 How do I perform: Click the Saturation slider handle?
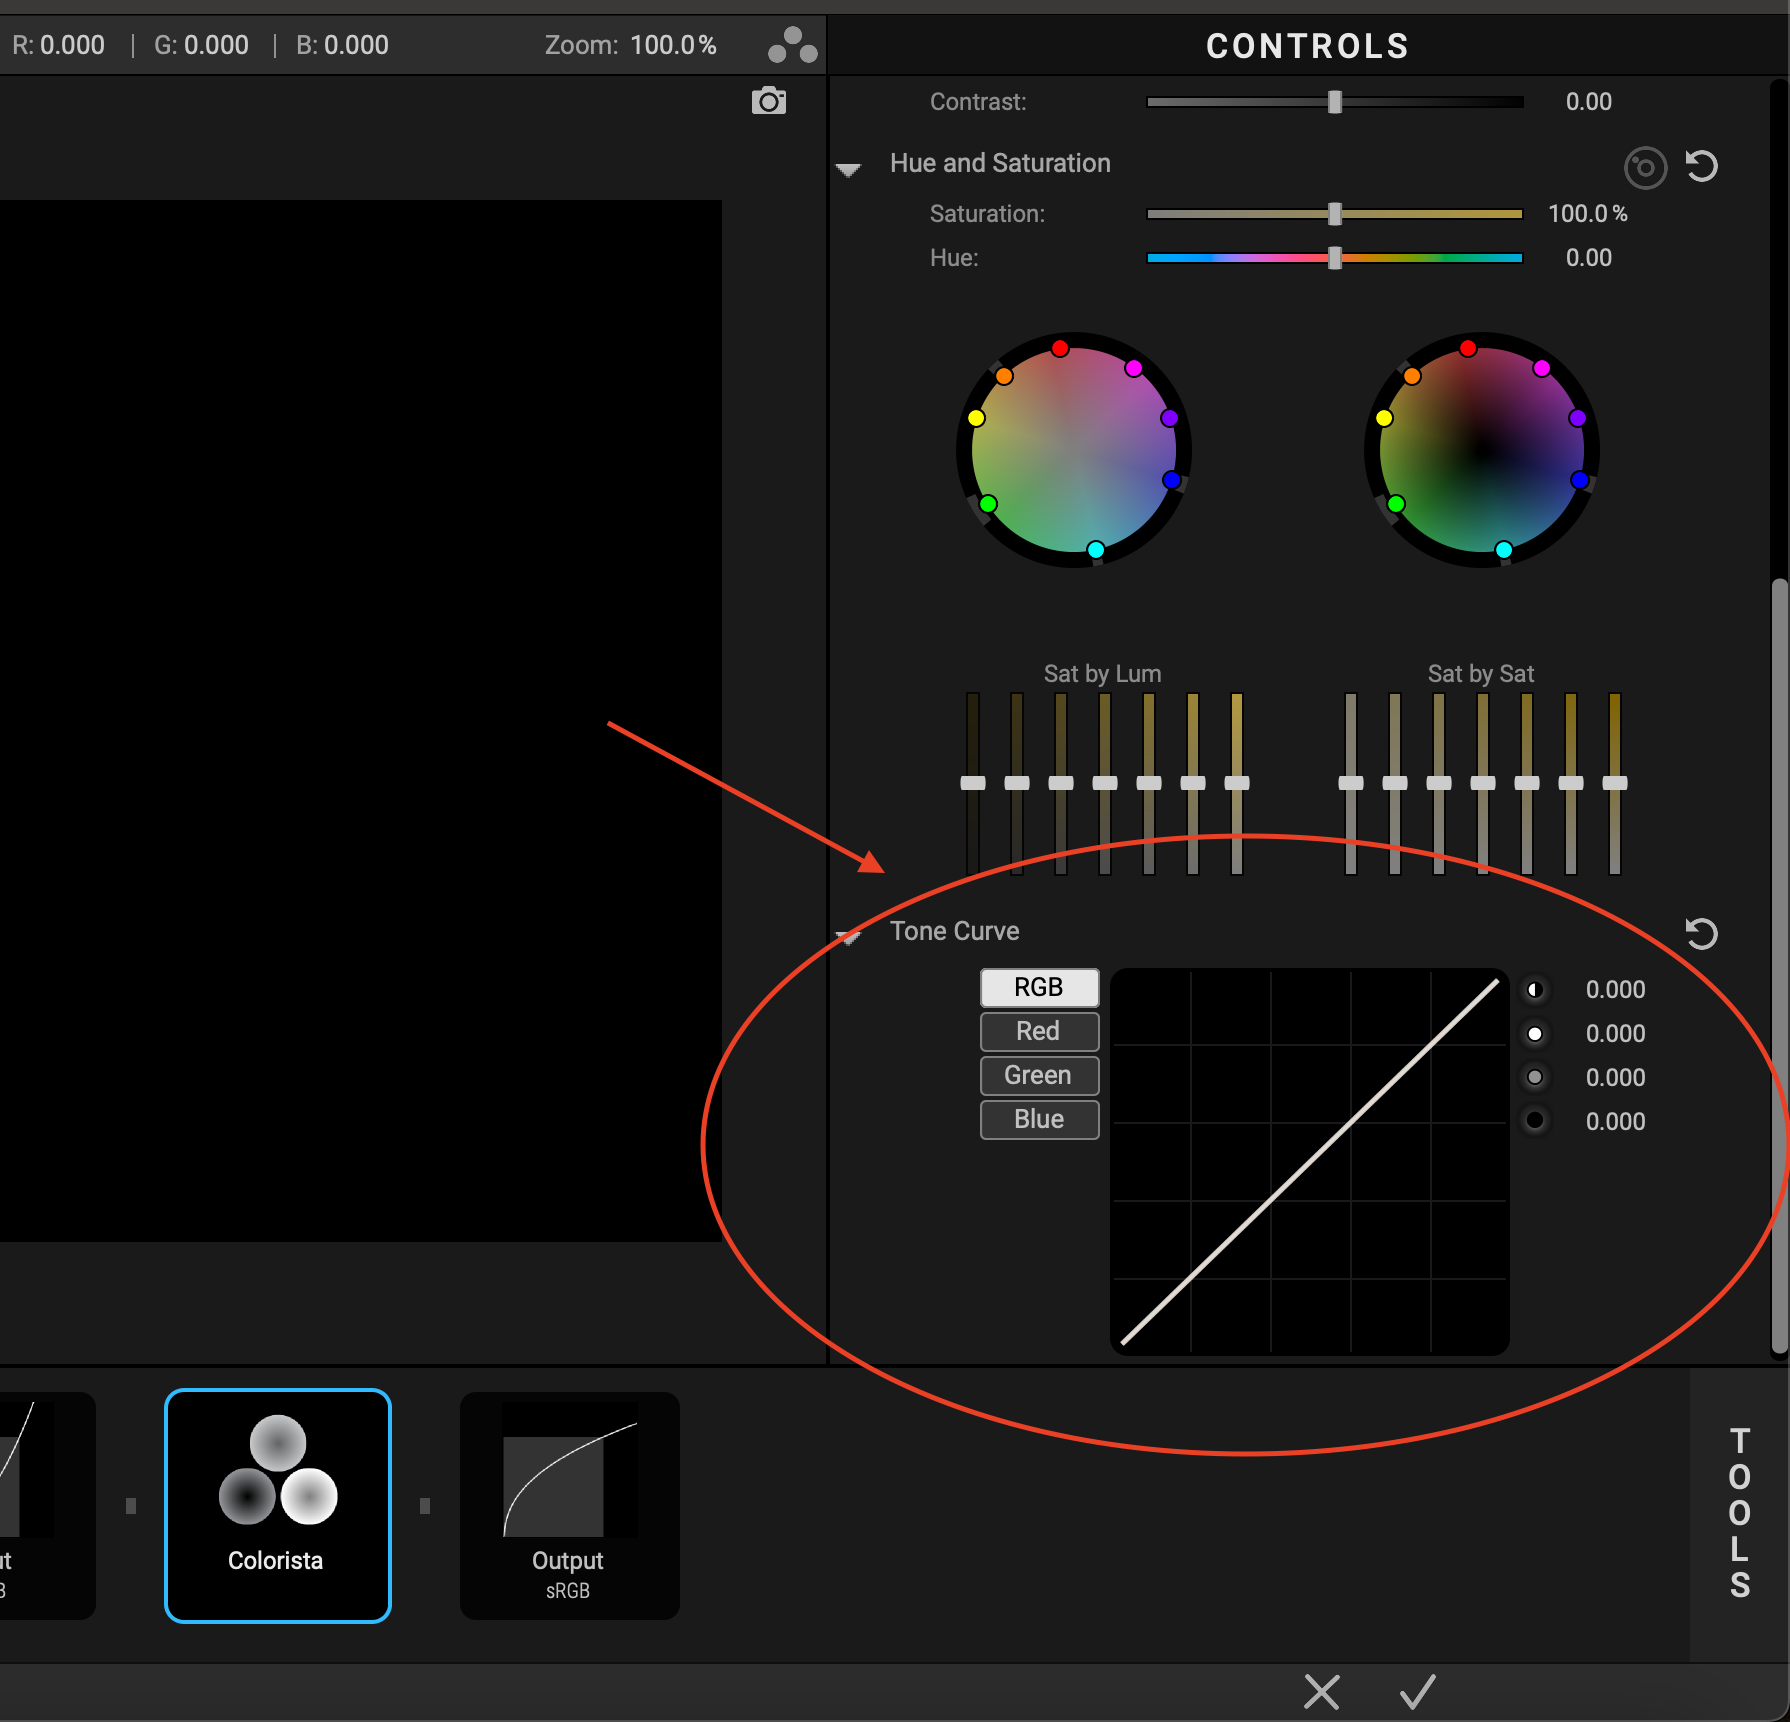pyautogui.click(x=1334, y=213)
